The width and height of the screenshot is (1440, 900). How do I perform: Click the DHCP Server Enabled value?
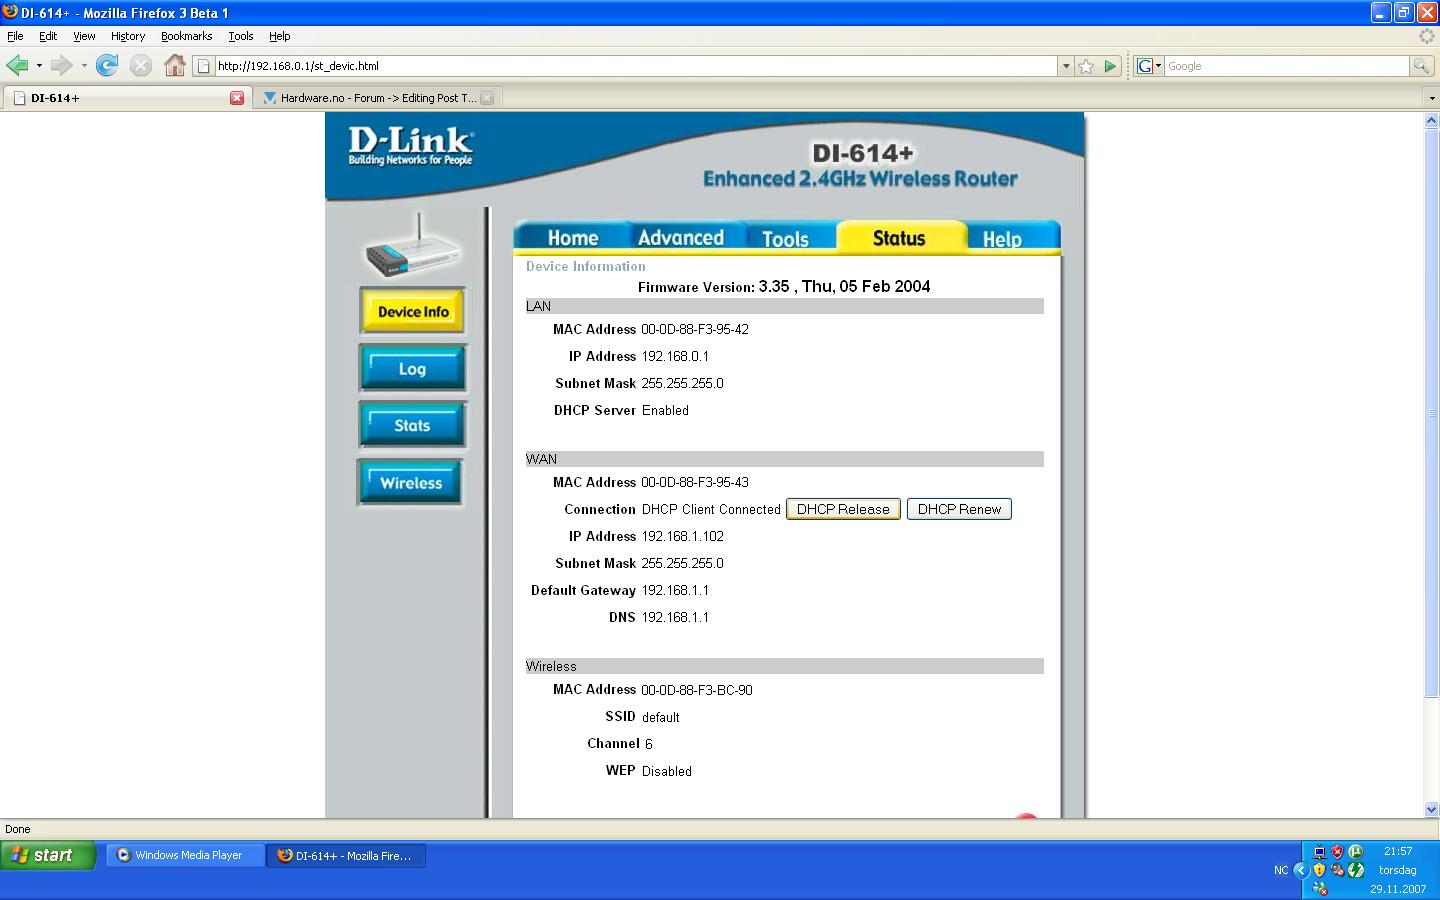(665, 410)
